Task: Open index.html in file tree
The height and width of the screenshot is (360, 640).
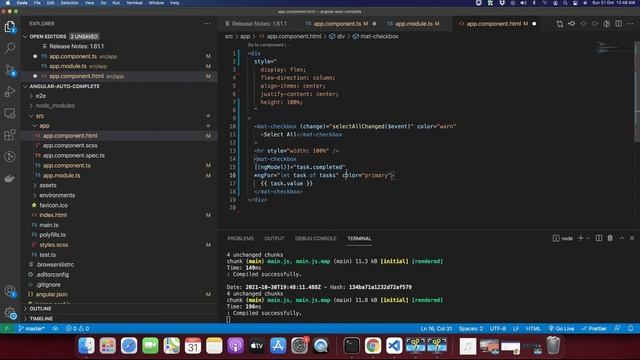Action: [x=53, y=215]
